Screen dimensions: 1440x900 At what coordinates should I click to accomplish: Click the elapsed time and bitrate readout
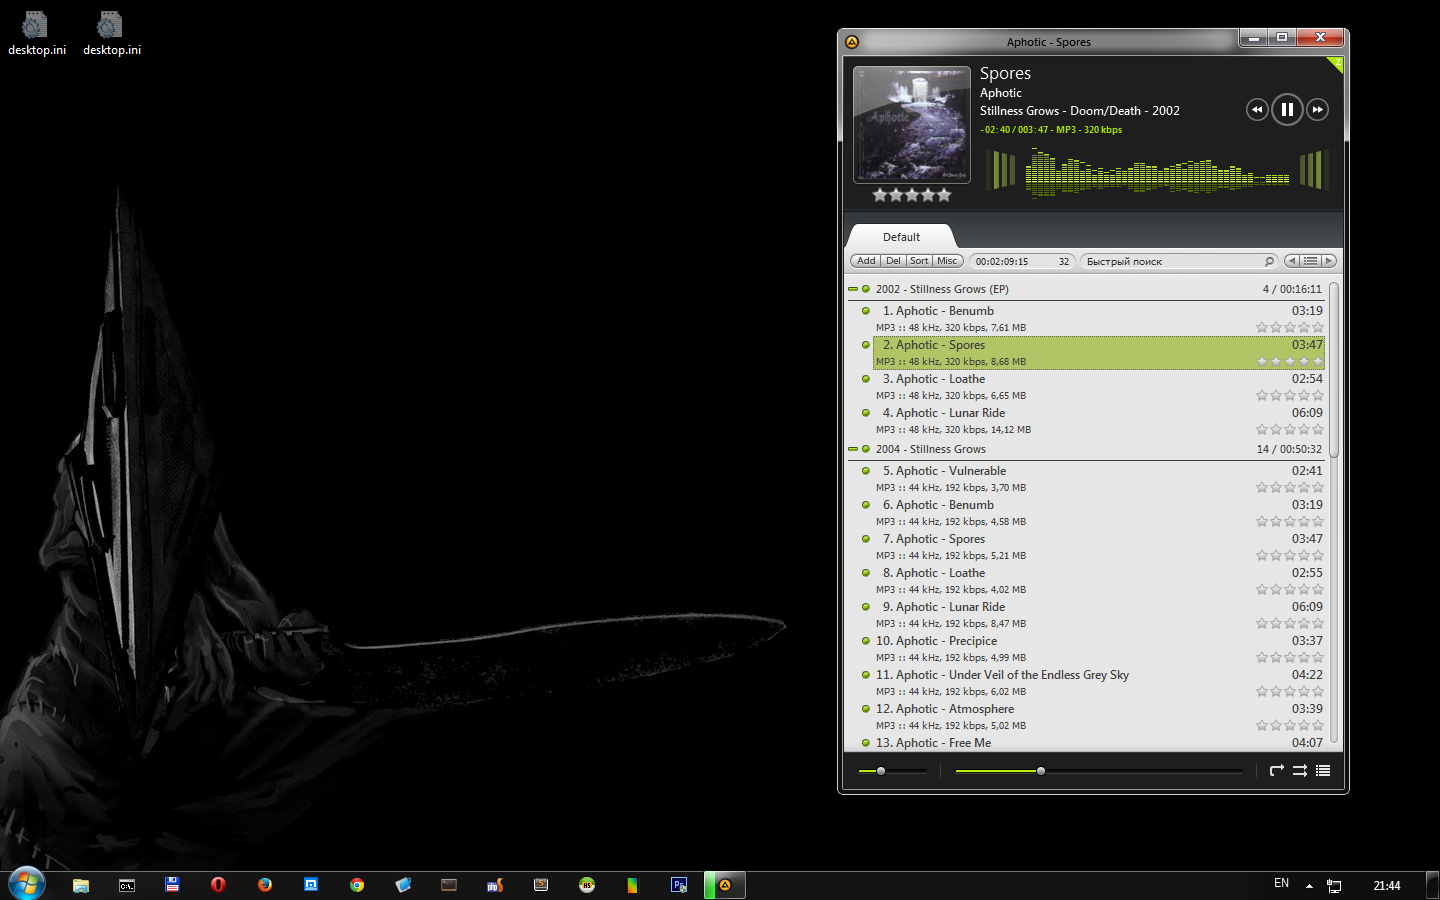1051,130
